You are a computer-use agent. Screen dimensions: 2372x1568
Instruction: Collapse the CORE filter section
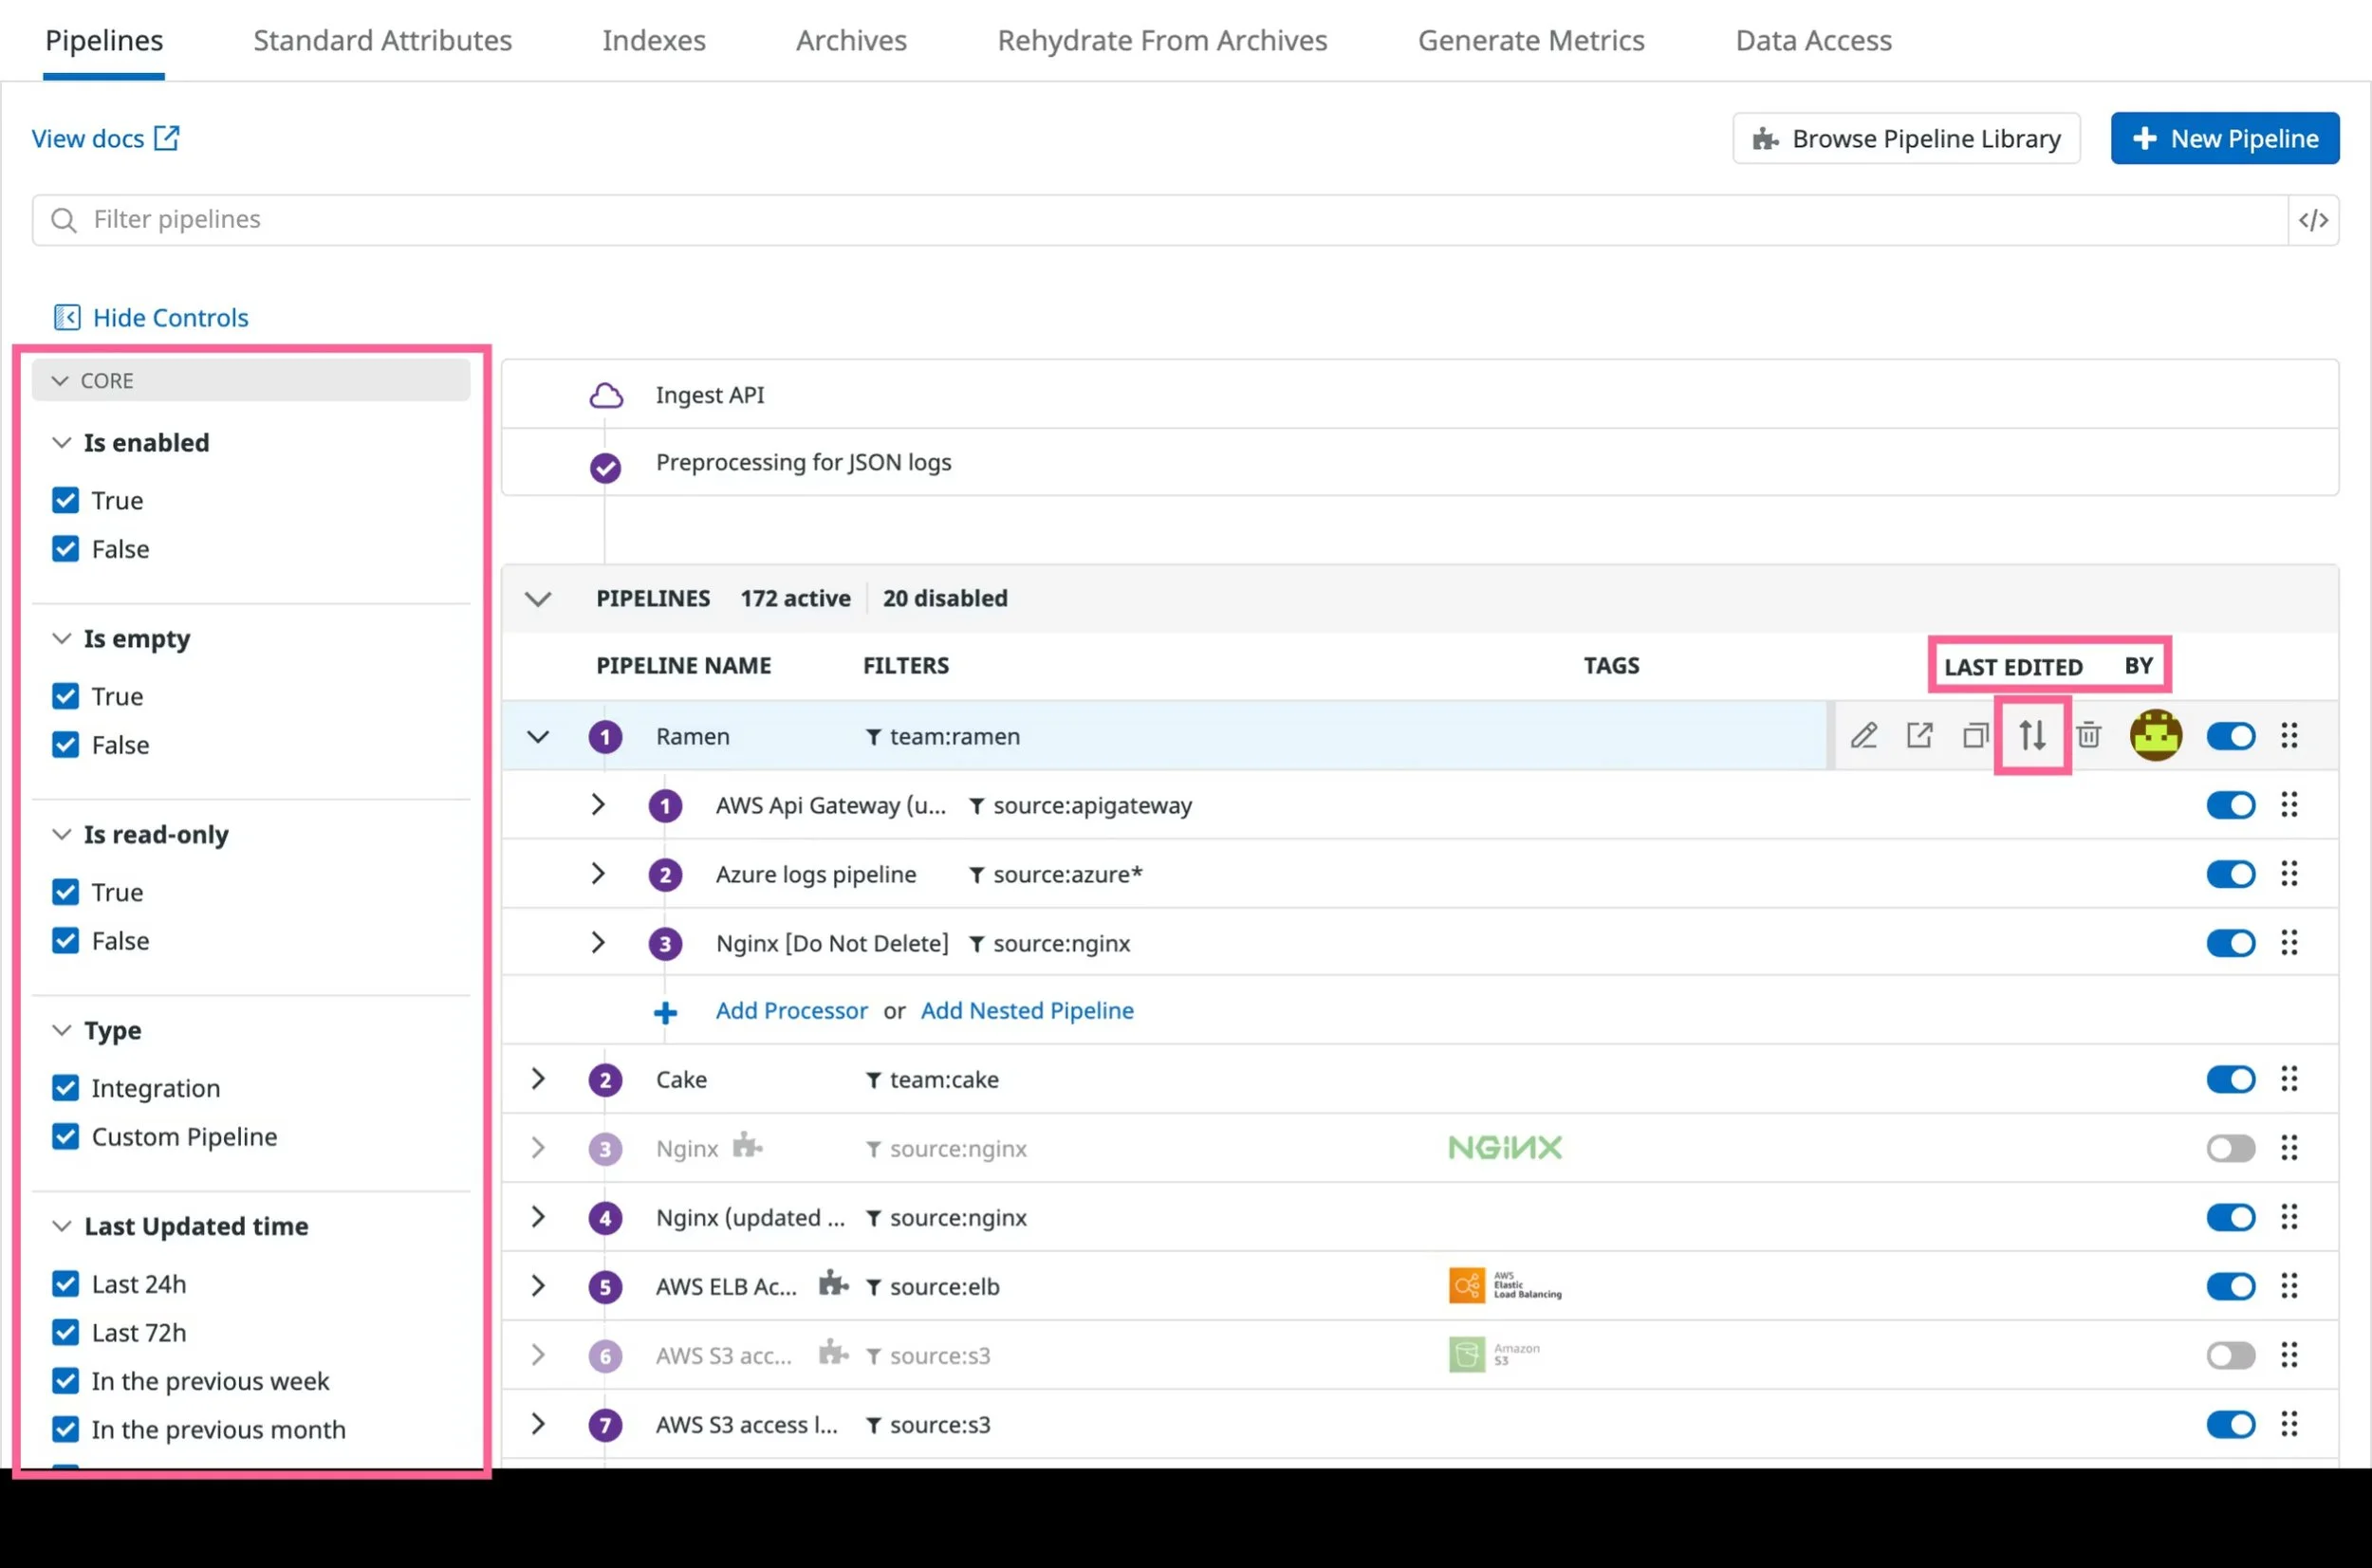(x=60, y=380)
